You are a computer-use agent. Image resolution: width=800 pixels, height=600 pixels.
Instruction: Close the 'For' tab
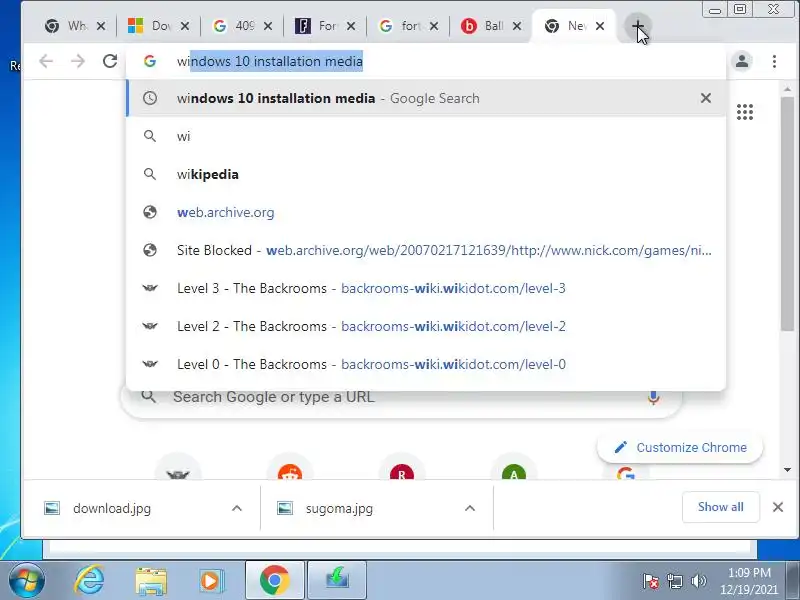[x=351, y=26]
